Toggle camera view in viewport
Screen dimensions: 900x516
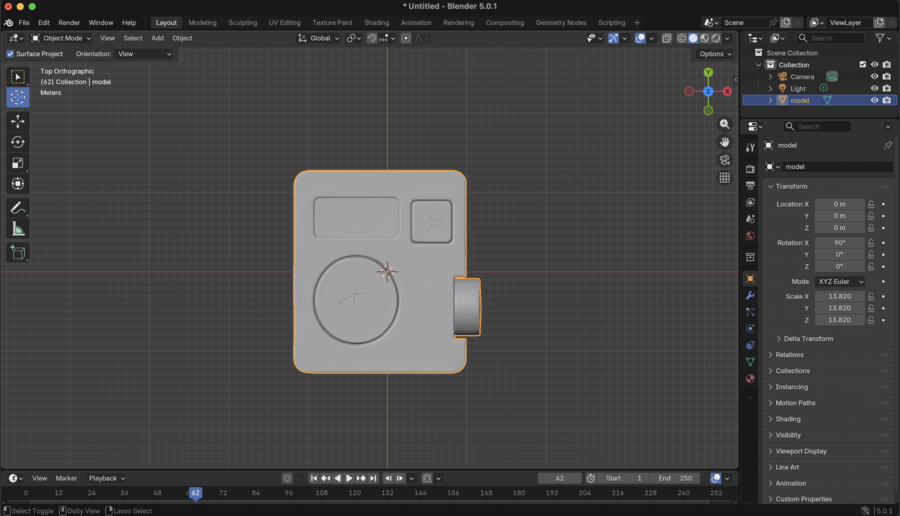[x=725, y=160]
